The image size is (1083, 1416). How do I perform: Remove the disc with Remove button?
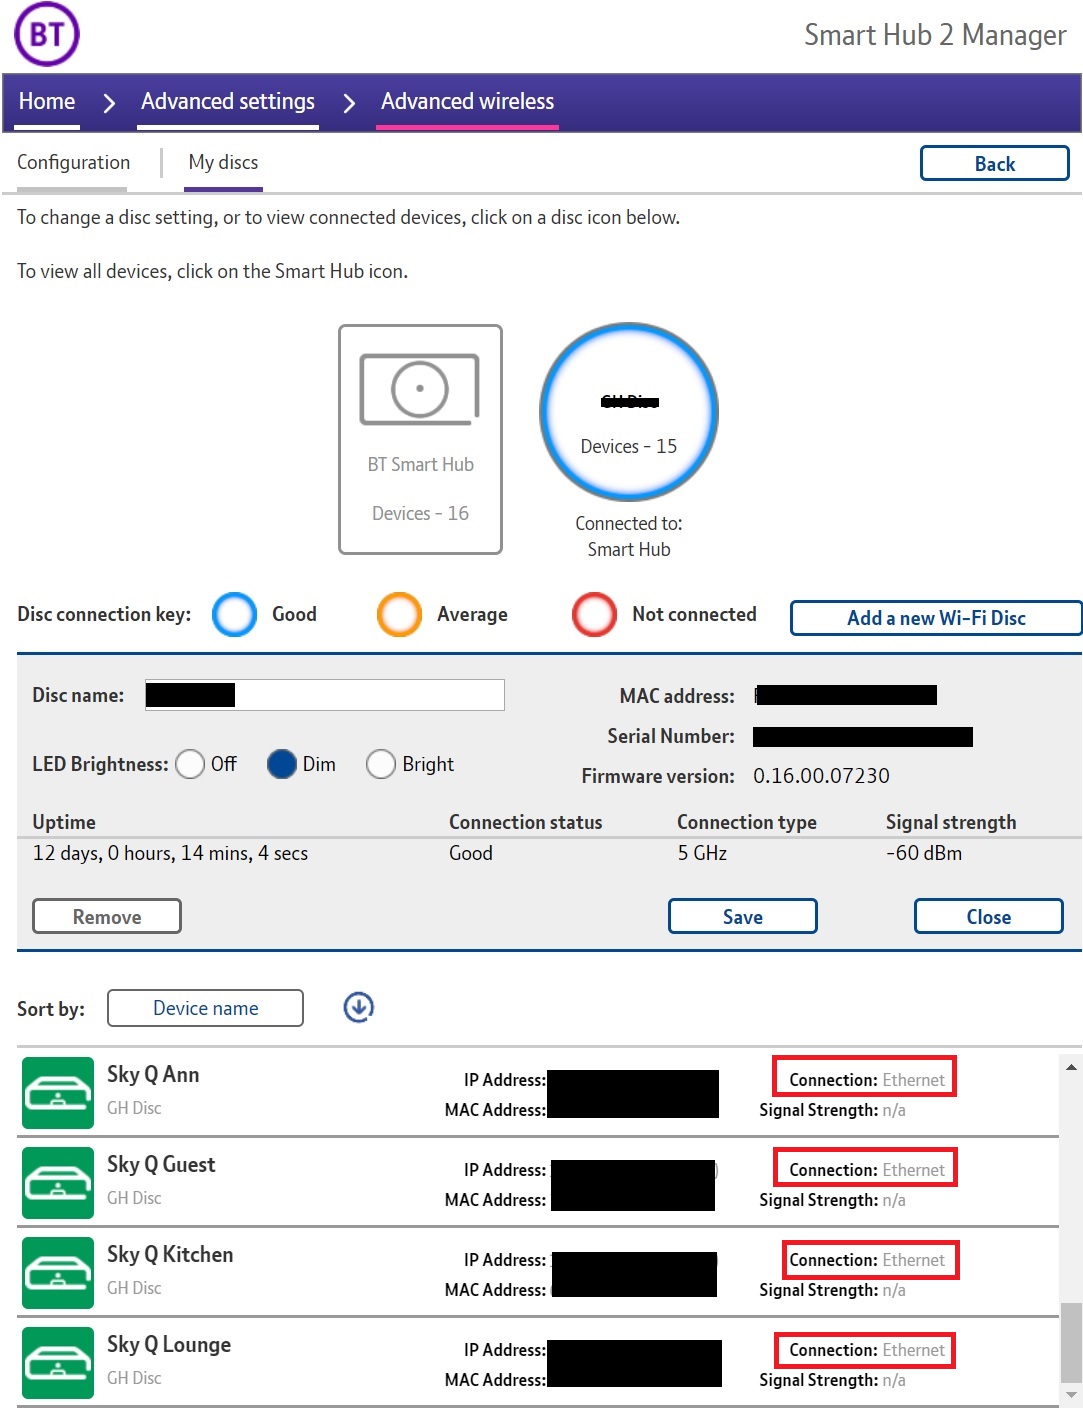tap(107, 916)
